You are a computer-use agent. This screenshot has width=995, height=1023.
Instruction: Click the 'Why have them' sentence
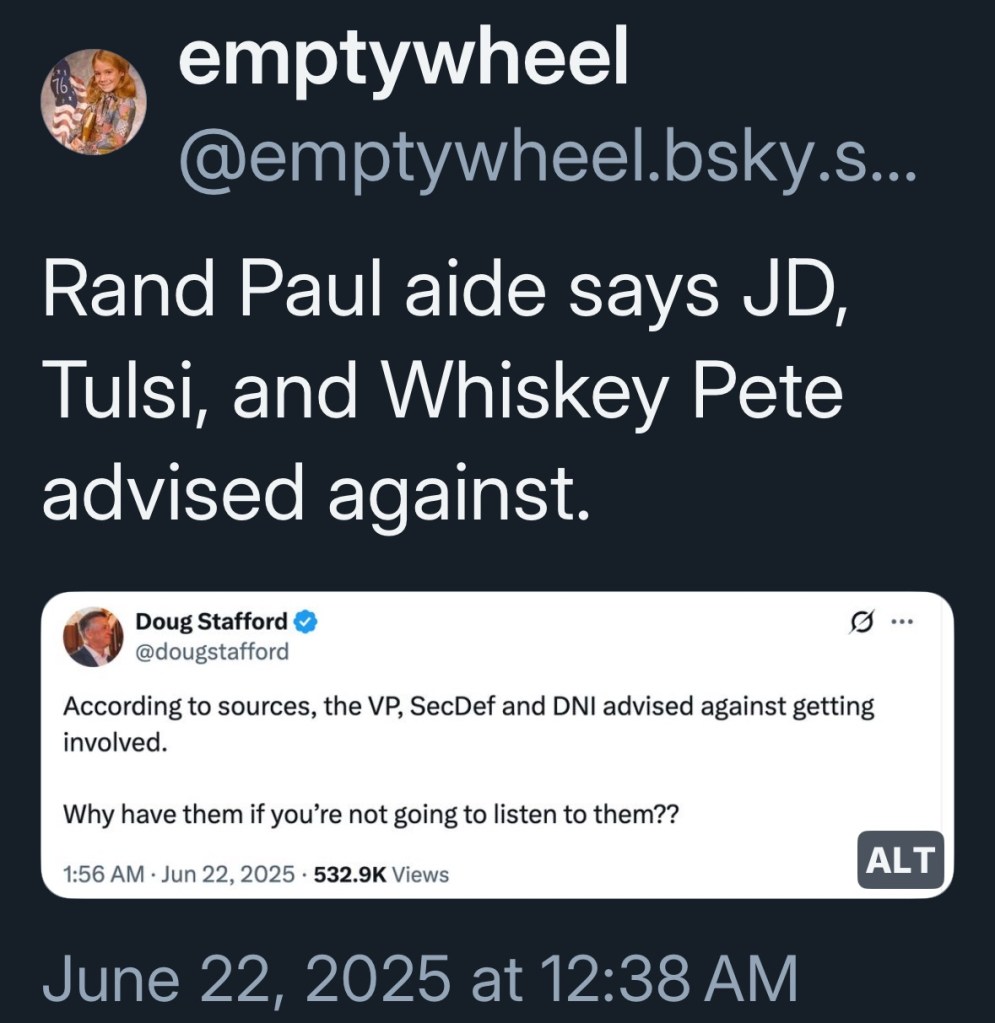[x=371, y=814]
